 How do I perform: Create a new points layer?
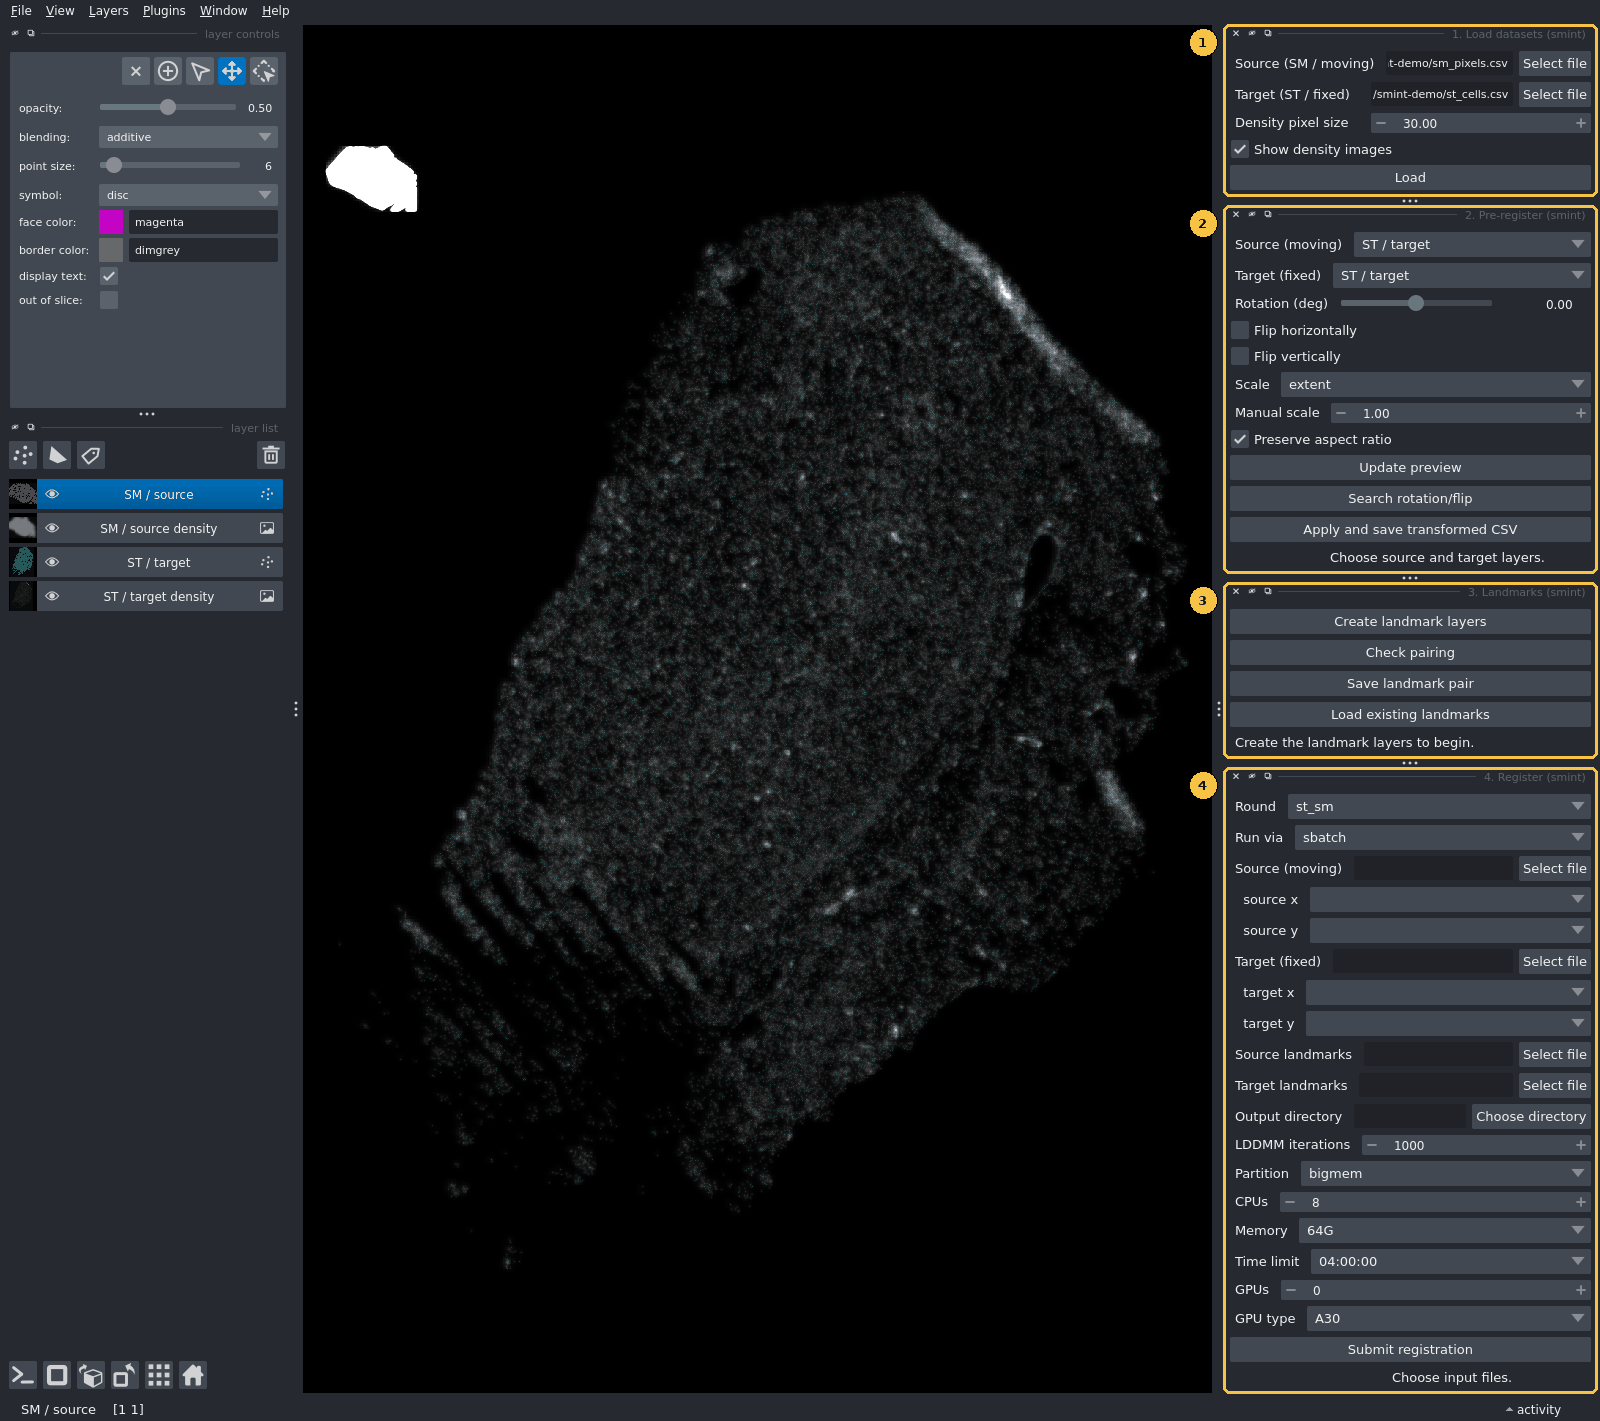[23, 455]
